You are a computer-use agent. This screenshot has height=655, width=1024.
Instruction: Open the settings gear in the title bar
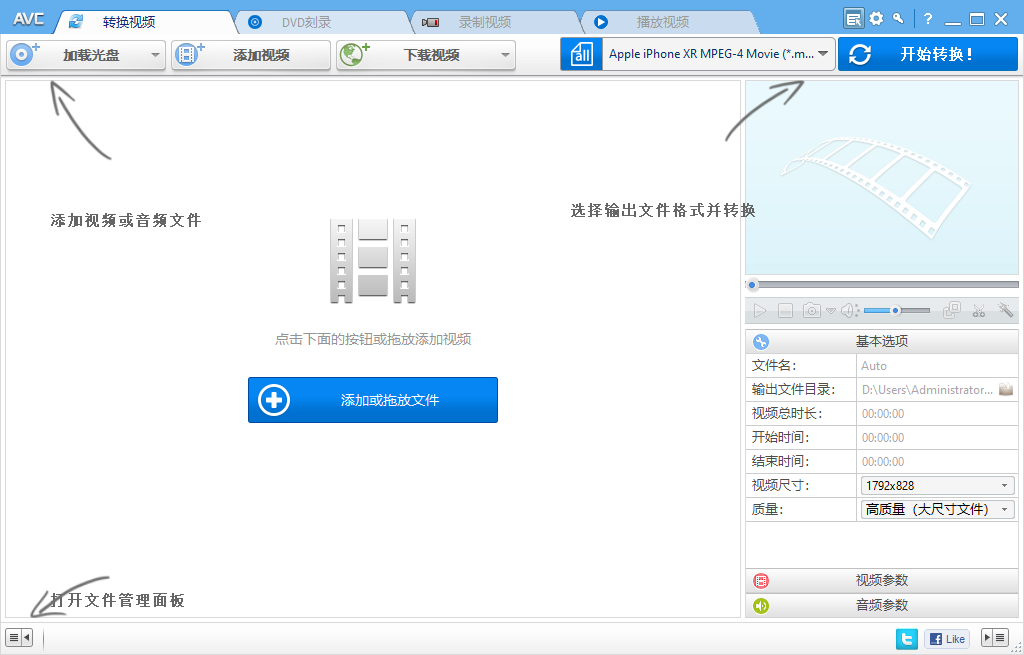pos(876,19)
